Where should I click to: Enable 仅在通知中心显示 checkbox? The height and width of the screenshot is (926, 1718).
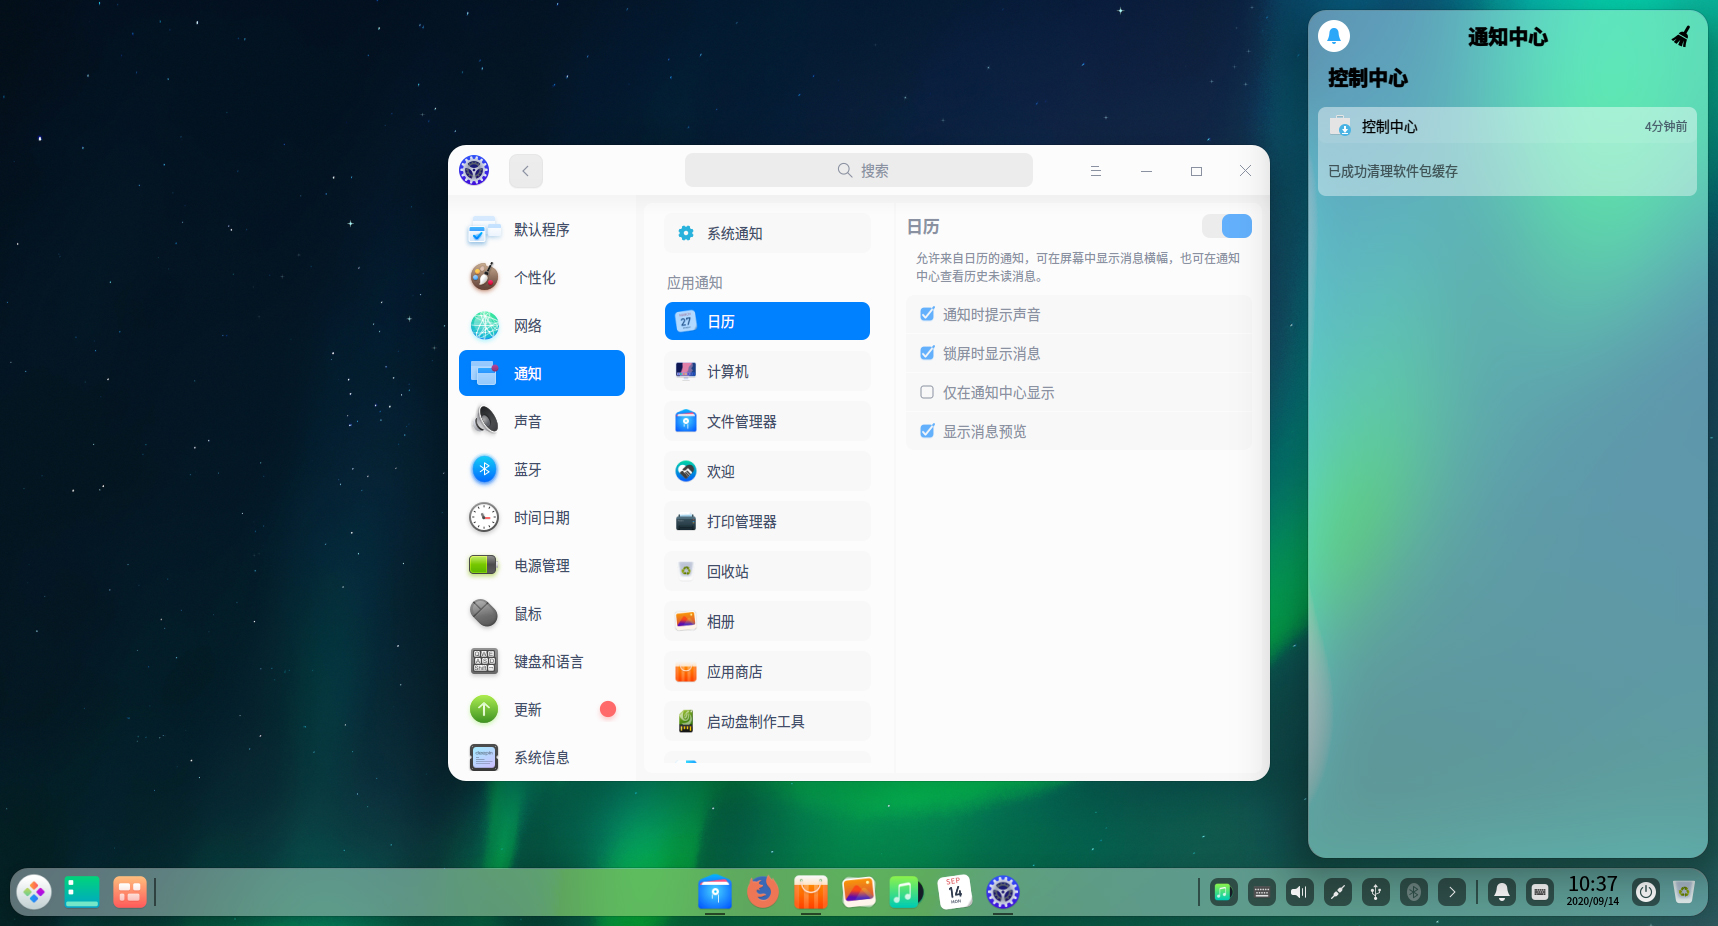(x=926, y=391)
